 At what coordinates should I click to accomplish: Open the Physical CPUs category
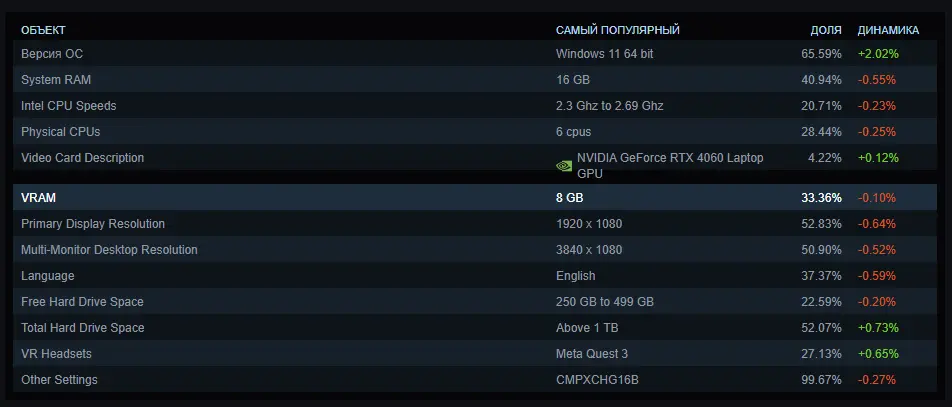(x=61, y=132)
